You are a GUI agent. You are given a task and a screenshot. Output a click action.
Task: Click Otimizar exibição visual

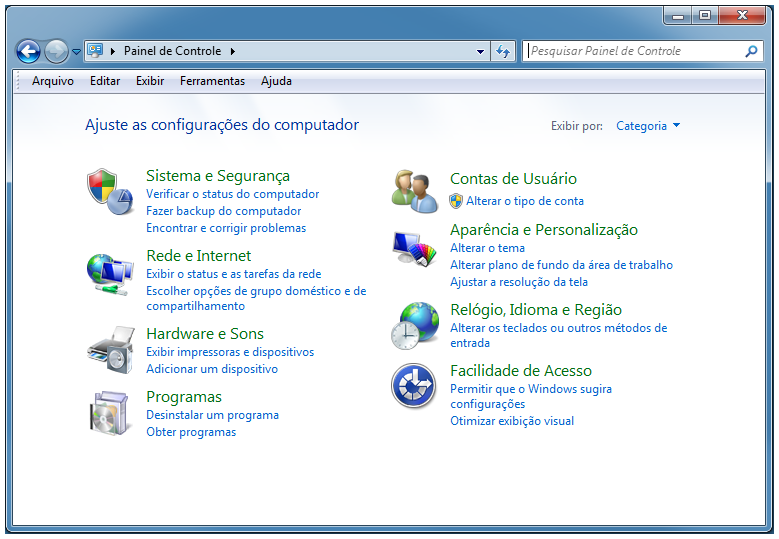tap(512, 421)
